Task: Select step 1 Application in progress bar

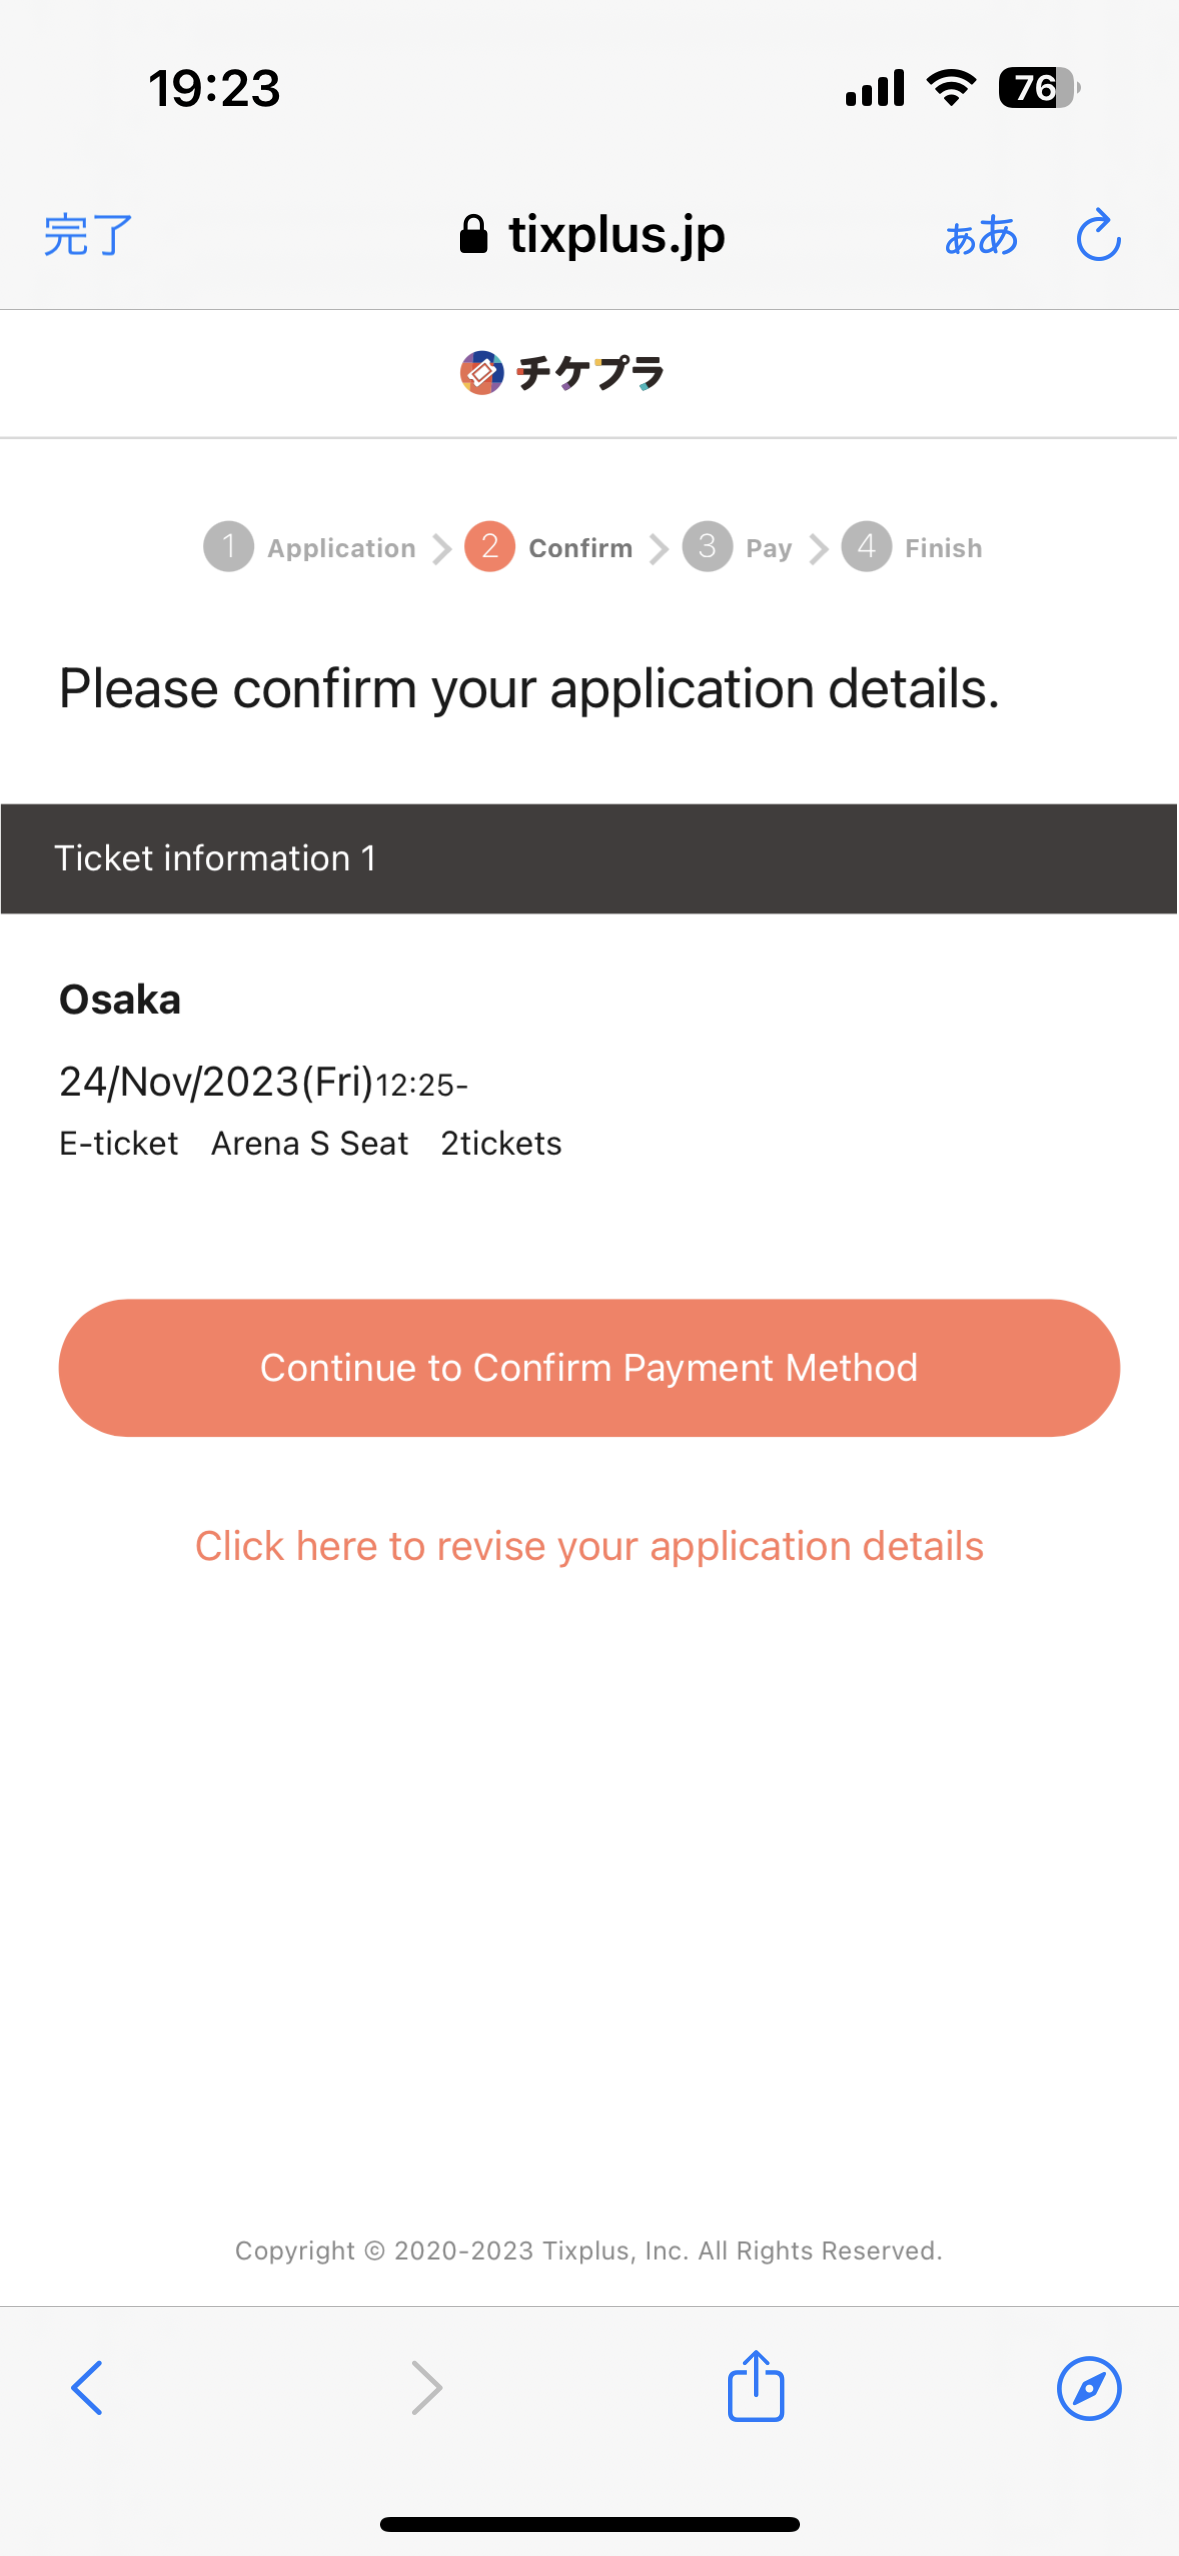Action: (310, 547)
